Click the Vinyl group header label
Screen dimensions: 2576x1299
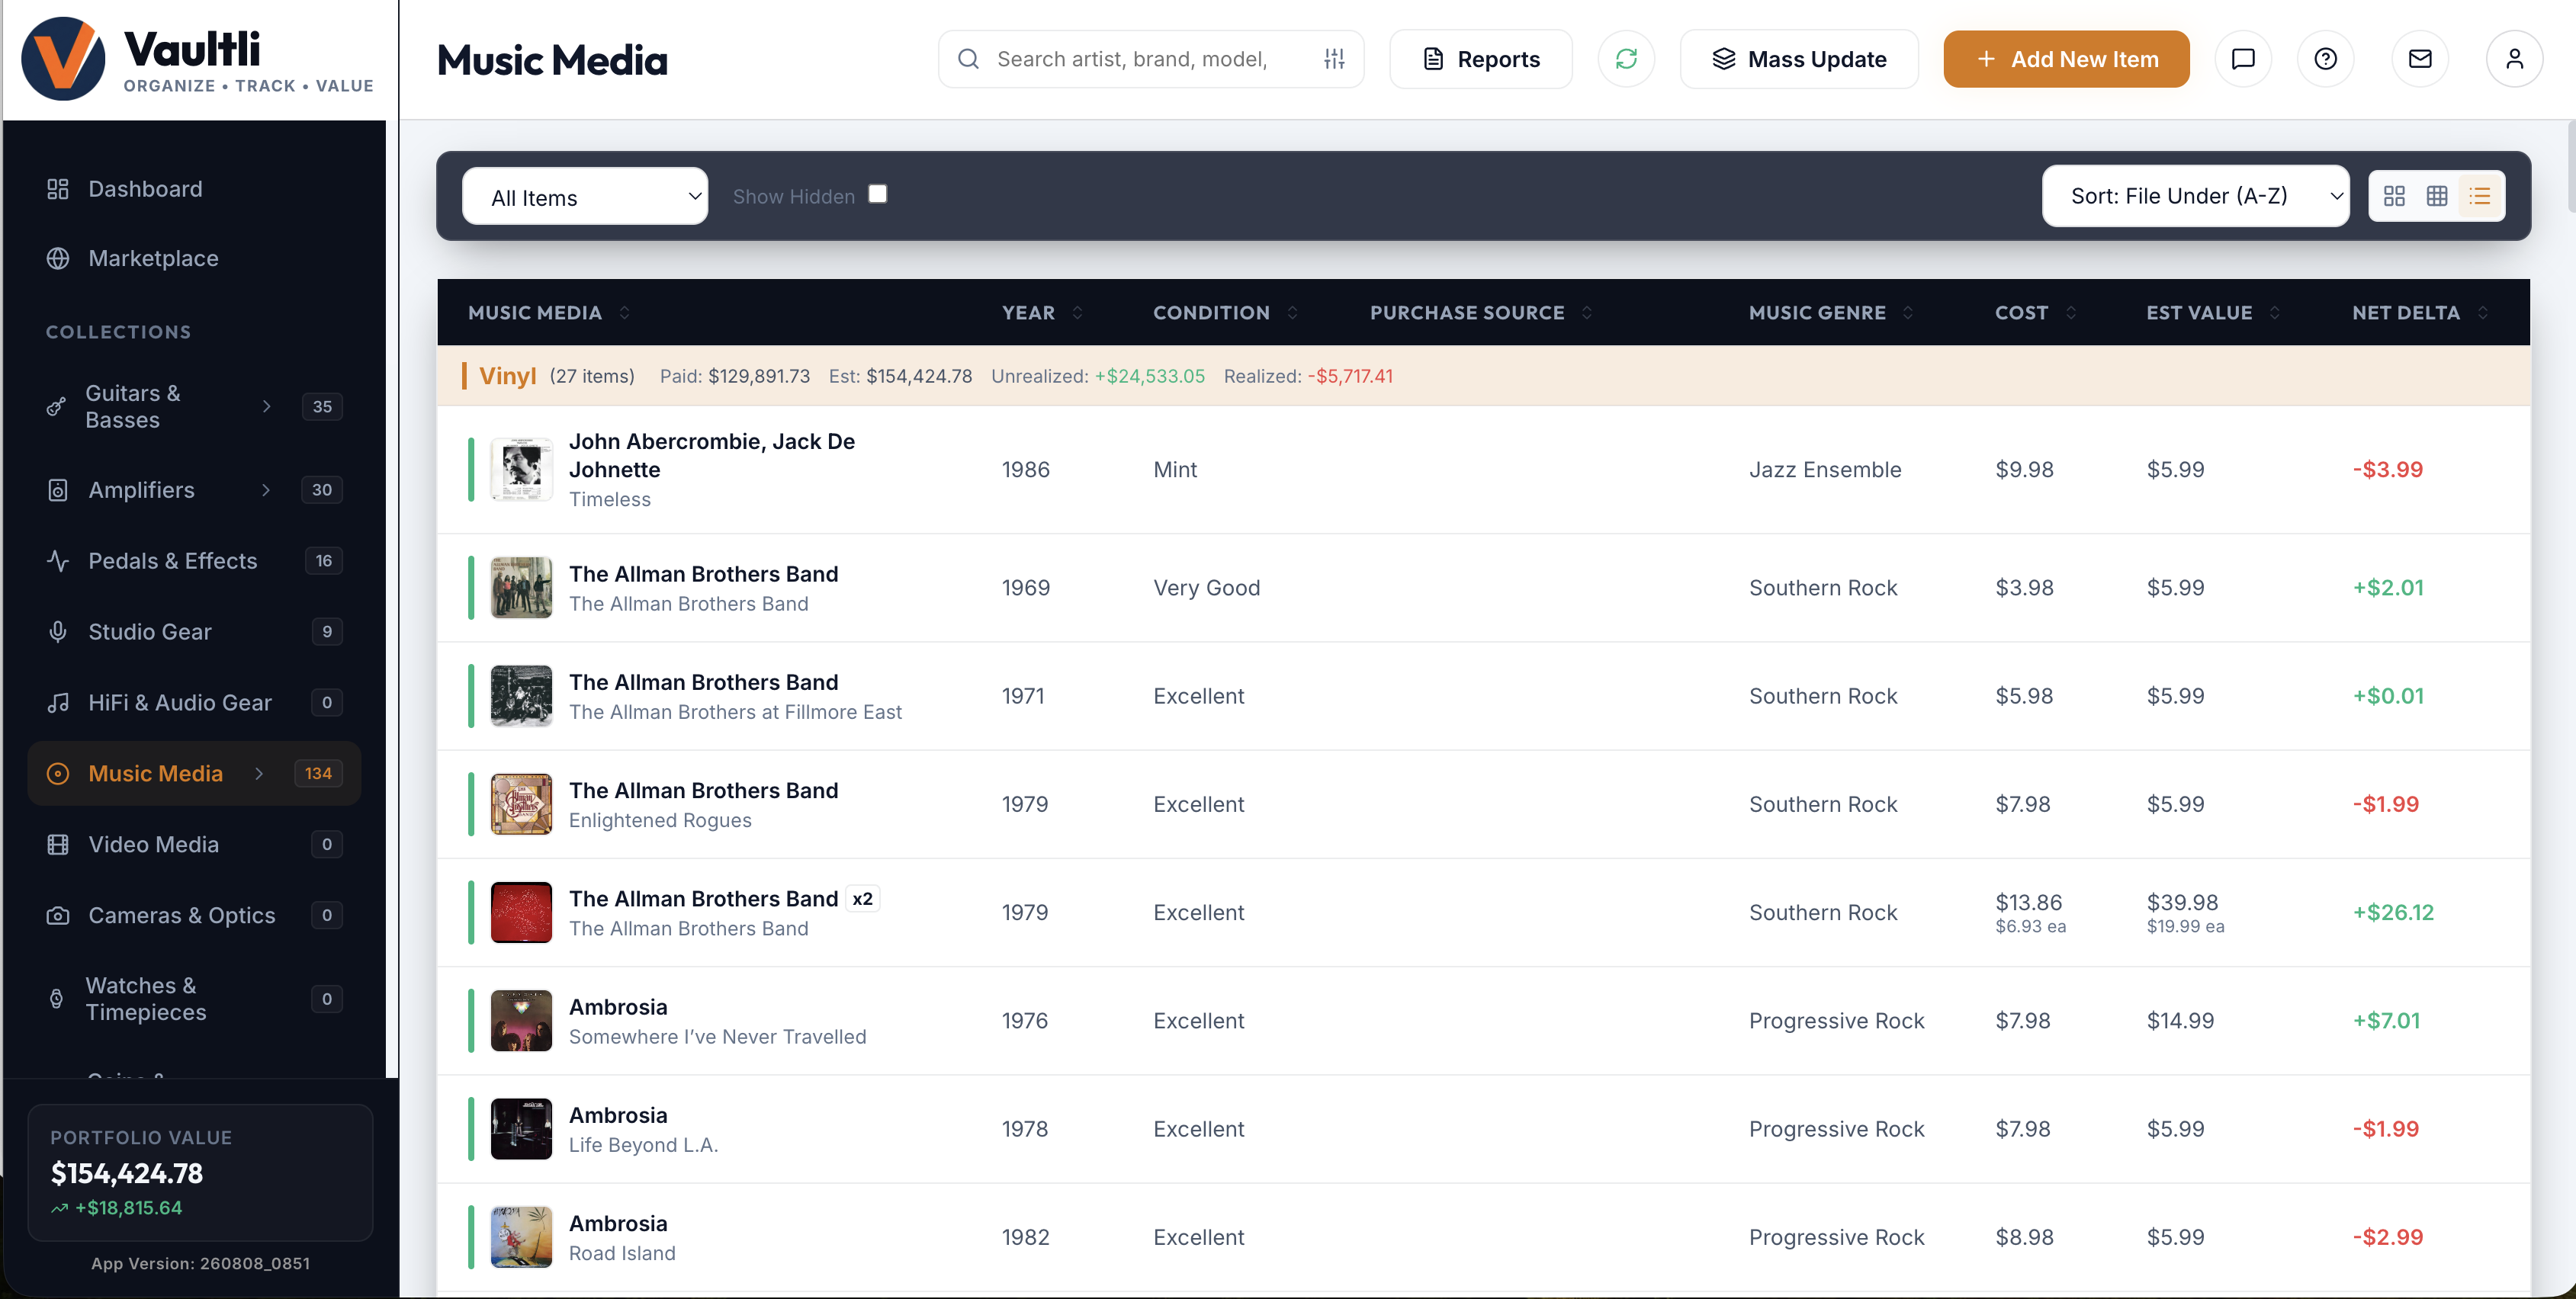click(507, 376)
